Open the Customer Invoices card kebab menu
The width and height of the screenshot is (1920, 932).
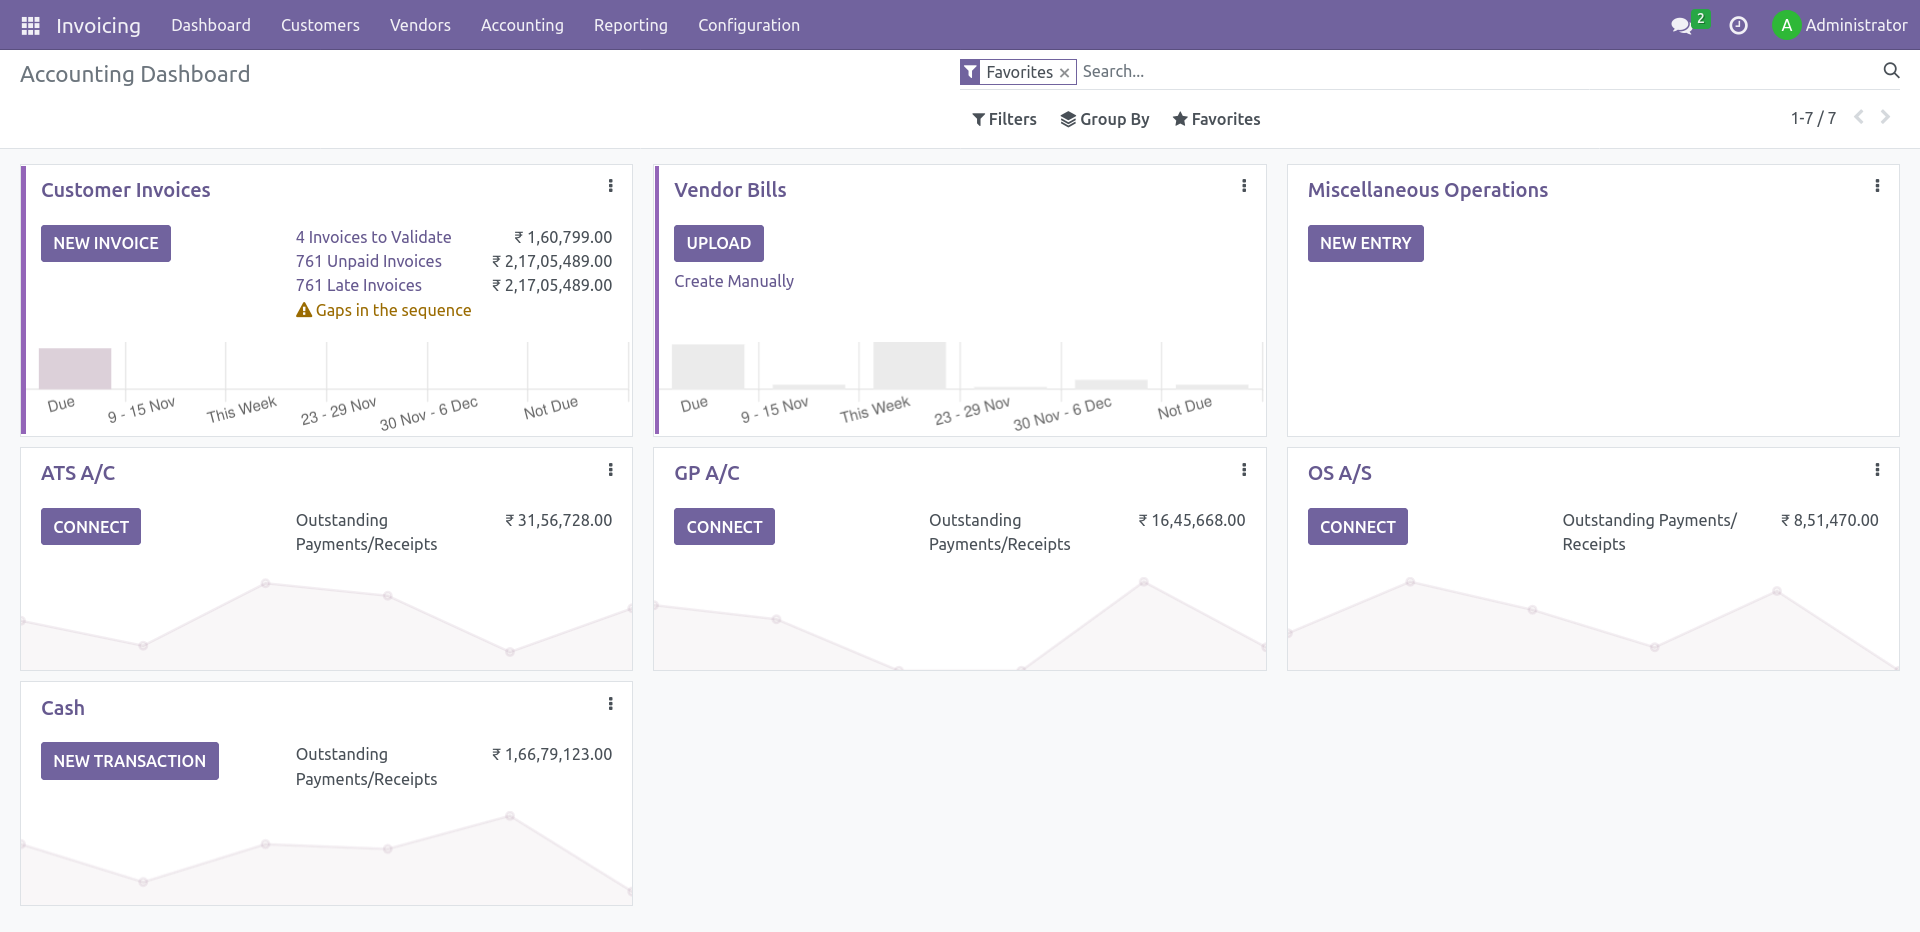(x=611, y=186)
